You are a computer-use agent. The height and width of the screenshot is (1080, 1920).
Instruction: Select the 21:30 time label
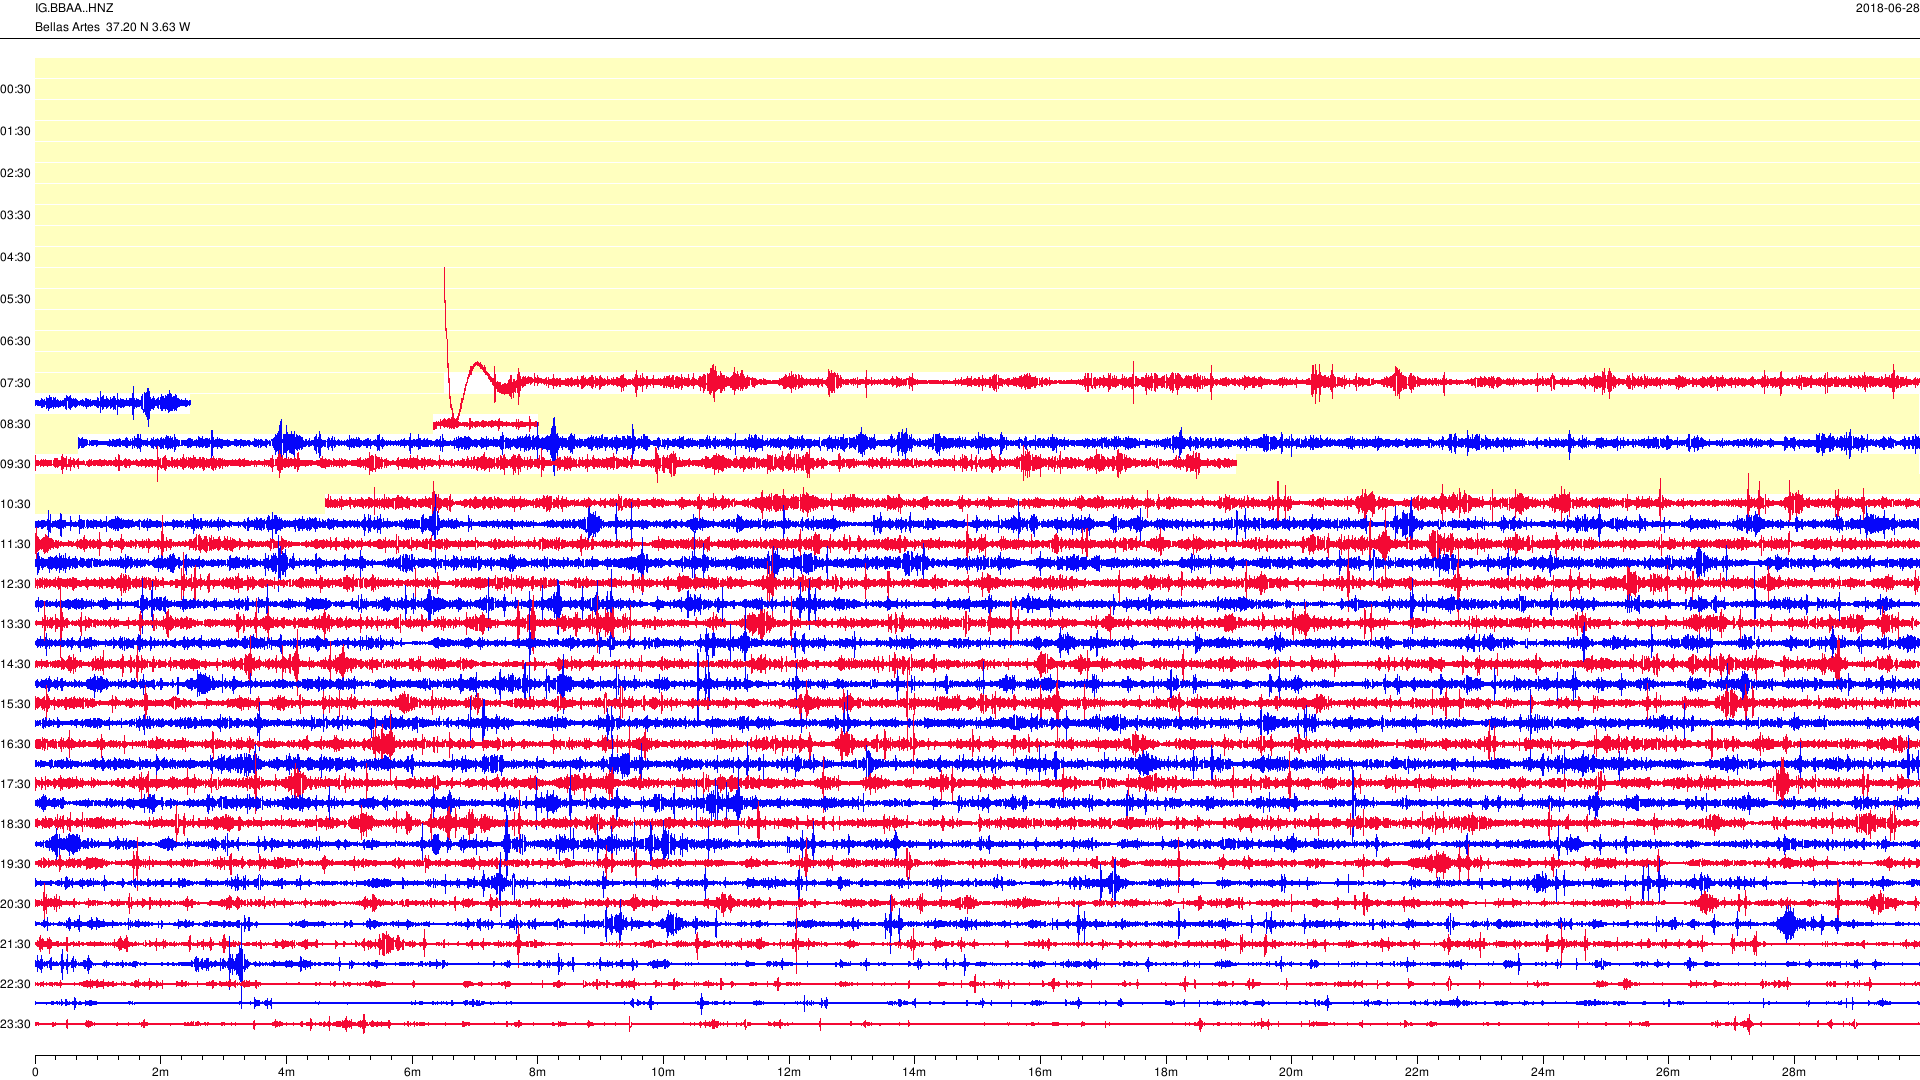pyautogui.click(x=15, y=944)
